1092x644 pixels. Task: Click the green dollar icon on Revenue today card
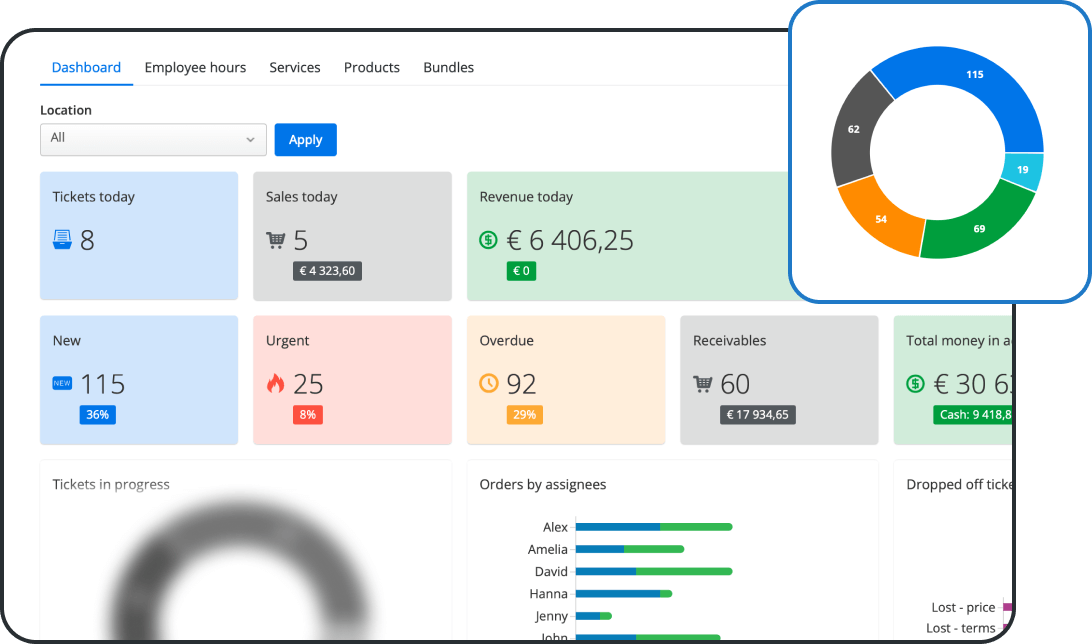tap(489, 241)
